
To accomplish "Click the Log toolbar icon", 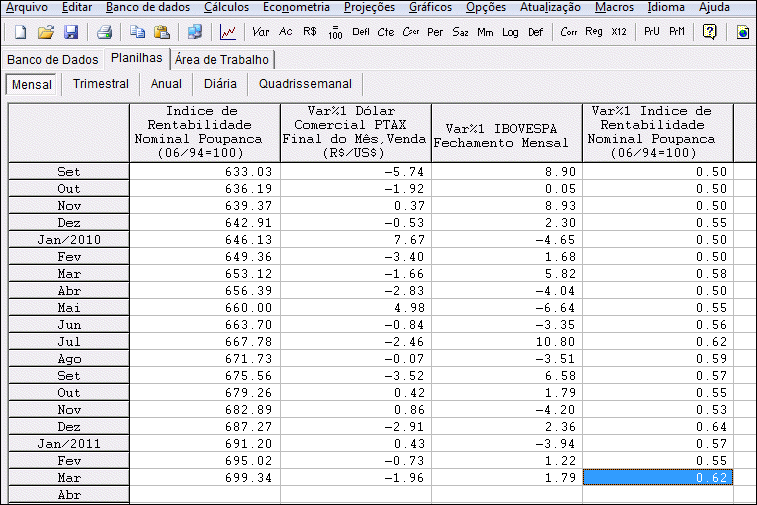I will (x=510, y=32).
